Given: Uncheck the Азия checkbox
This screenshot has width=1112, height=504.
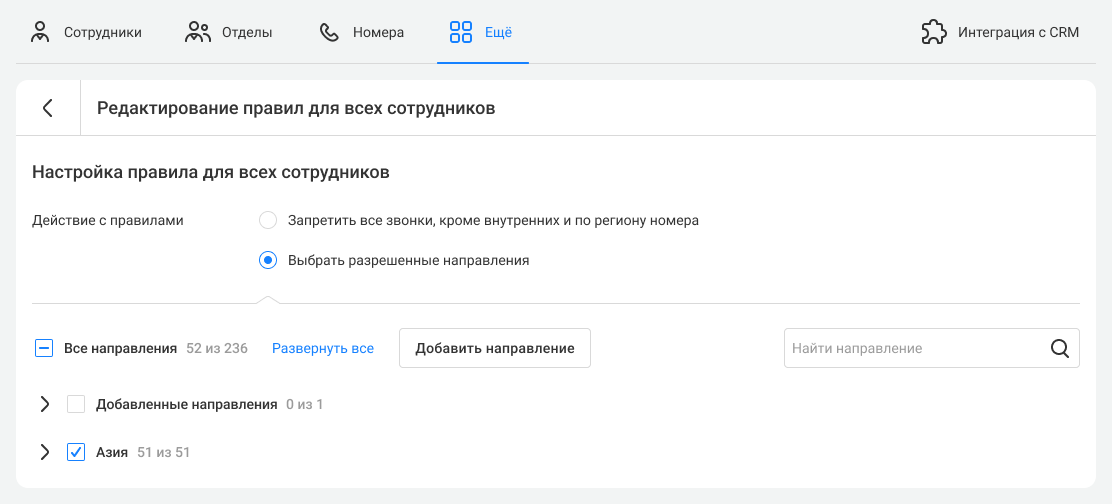Looking at the screenshot, I should pyautogui.click(x=76, y=452).
